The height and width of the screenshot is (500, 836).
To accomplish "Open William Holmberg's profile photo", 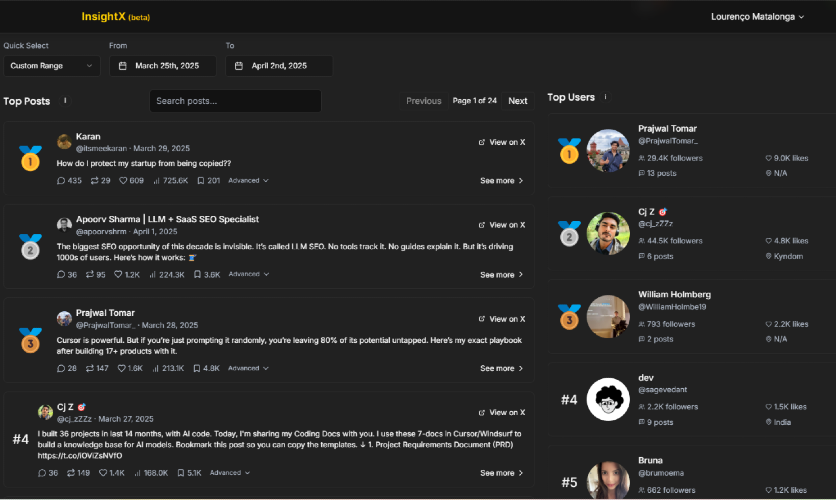I will click(x=608, y=317).
